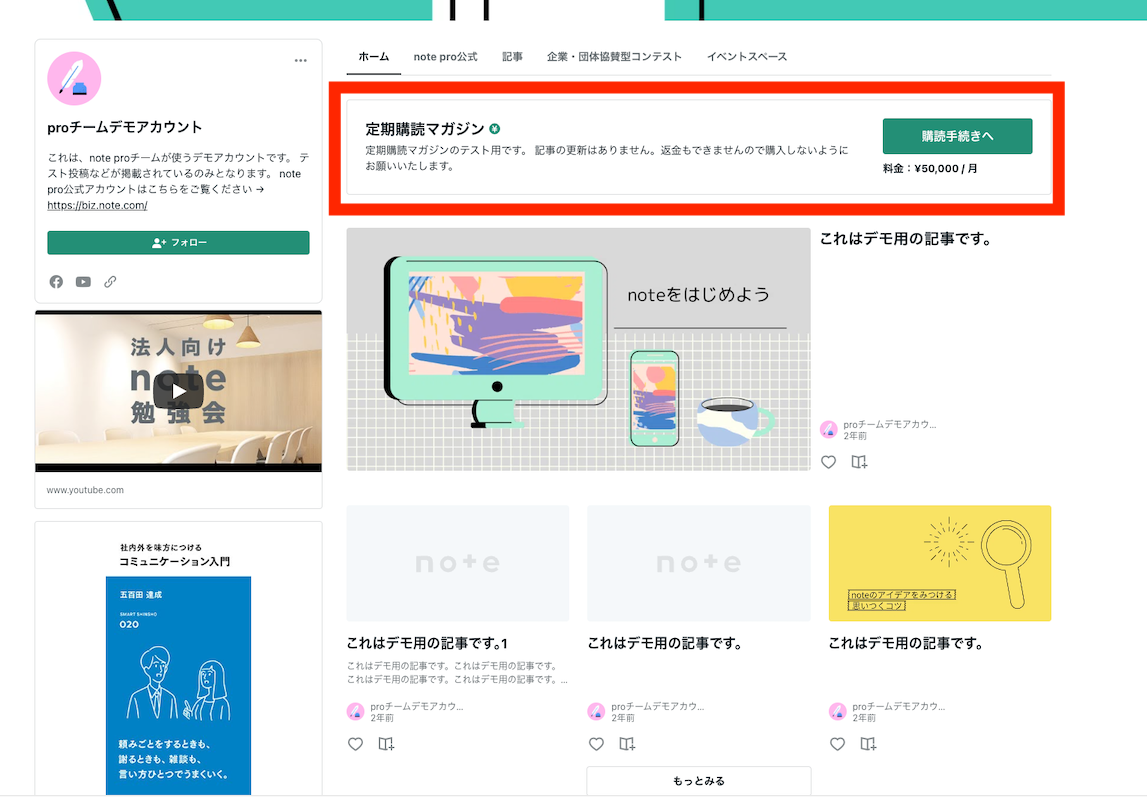Click the 購読手続きへ subscribe button
The height and width of the screenshot is (797, 1147).
click(958, 136)
